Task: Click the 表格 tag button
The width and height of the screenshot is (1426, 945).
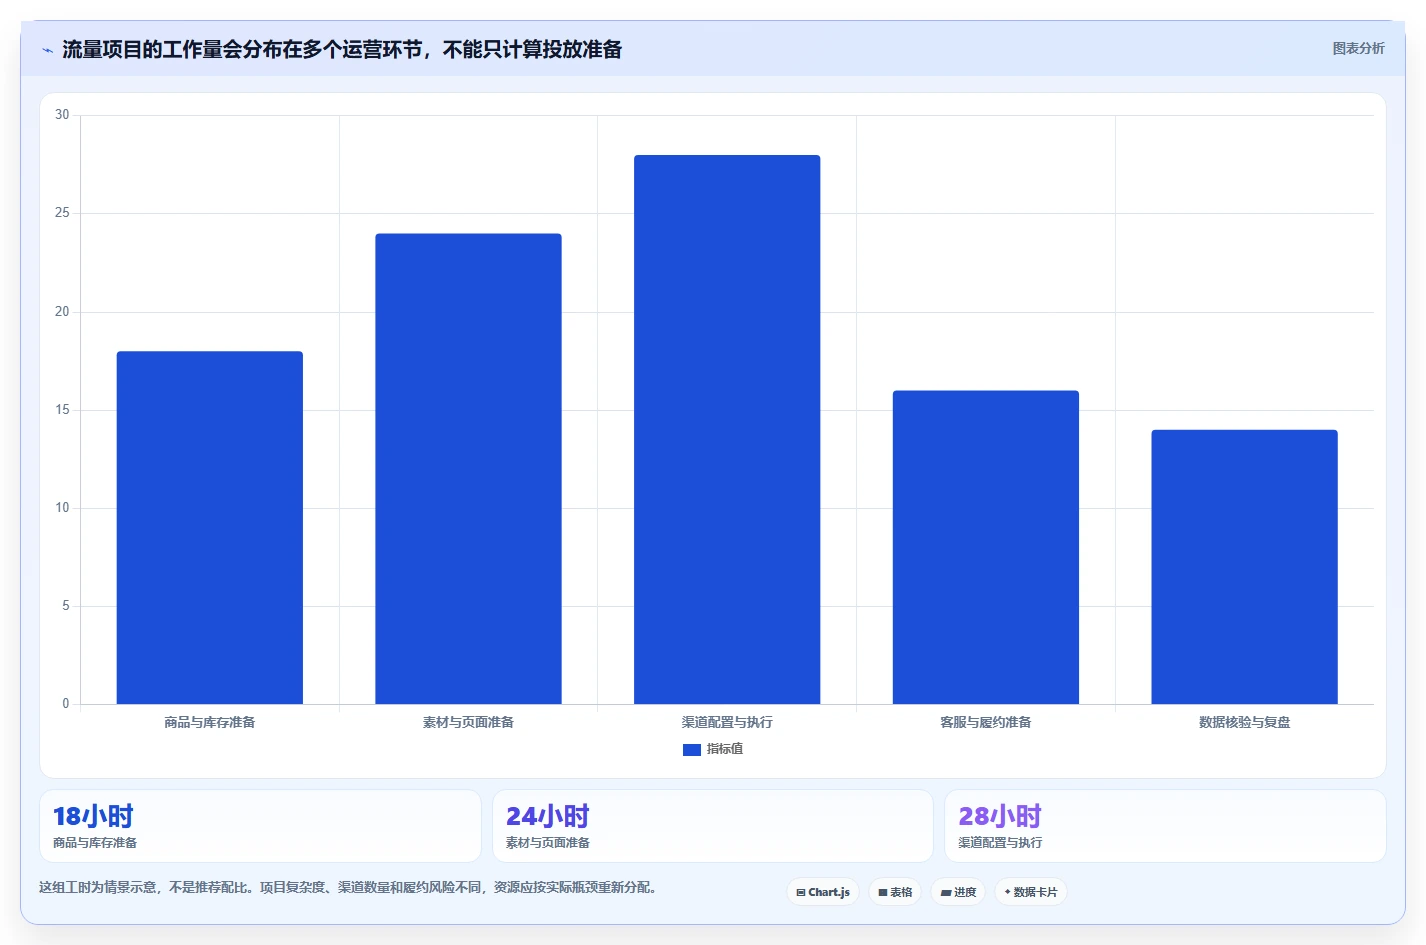Action: click(895, 892)
